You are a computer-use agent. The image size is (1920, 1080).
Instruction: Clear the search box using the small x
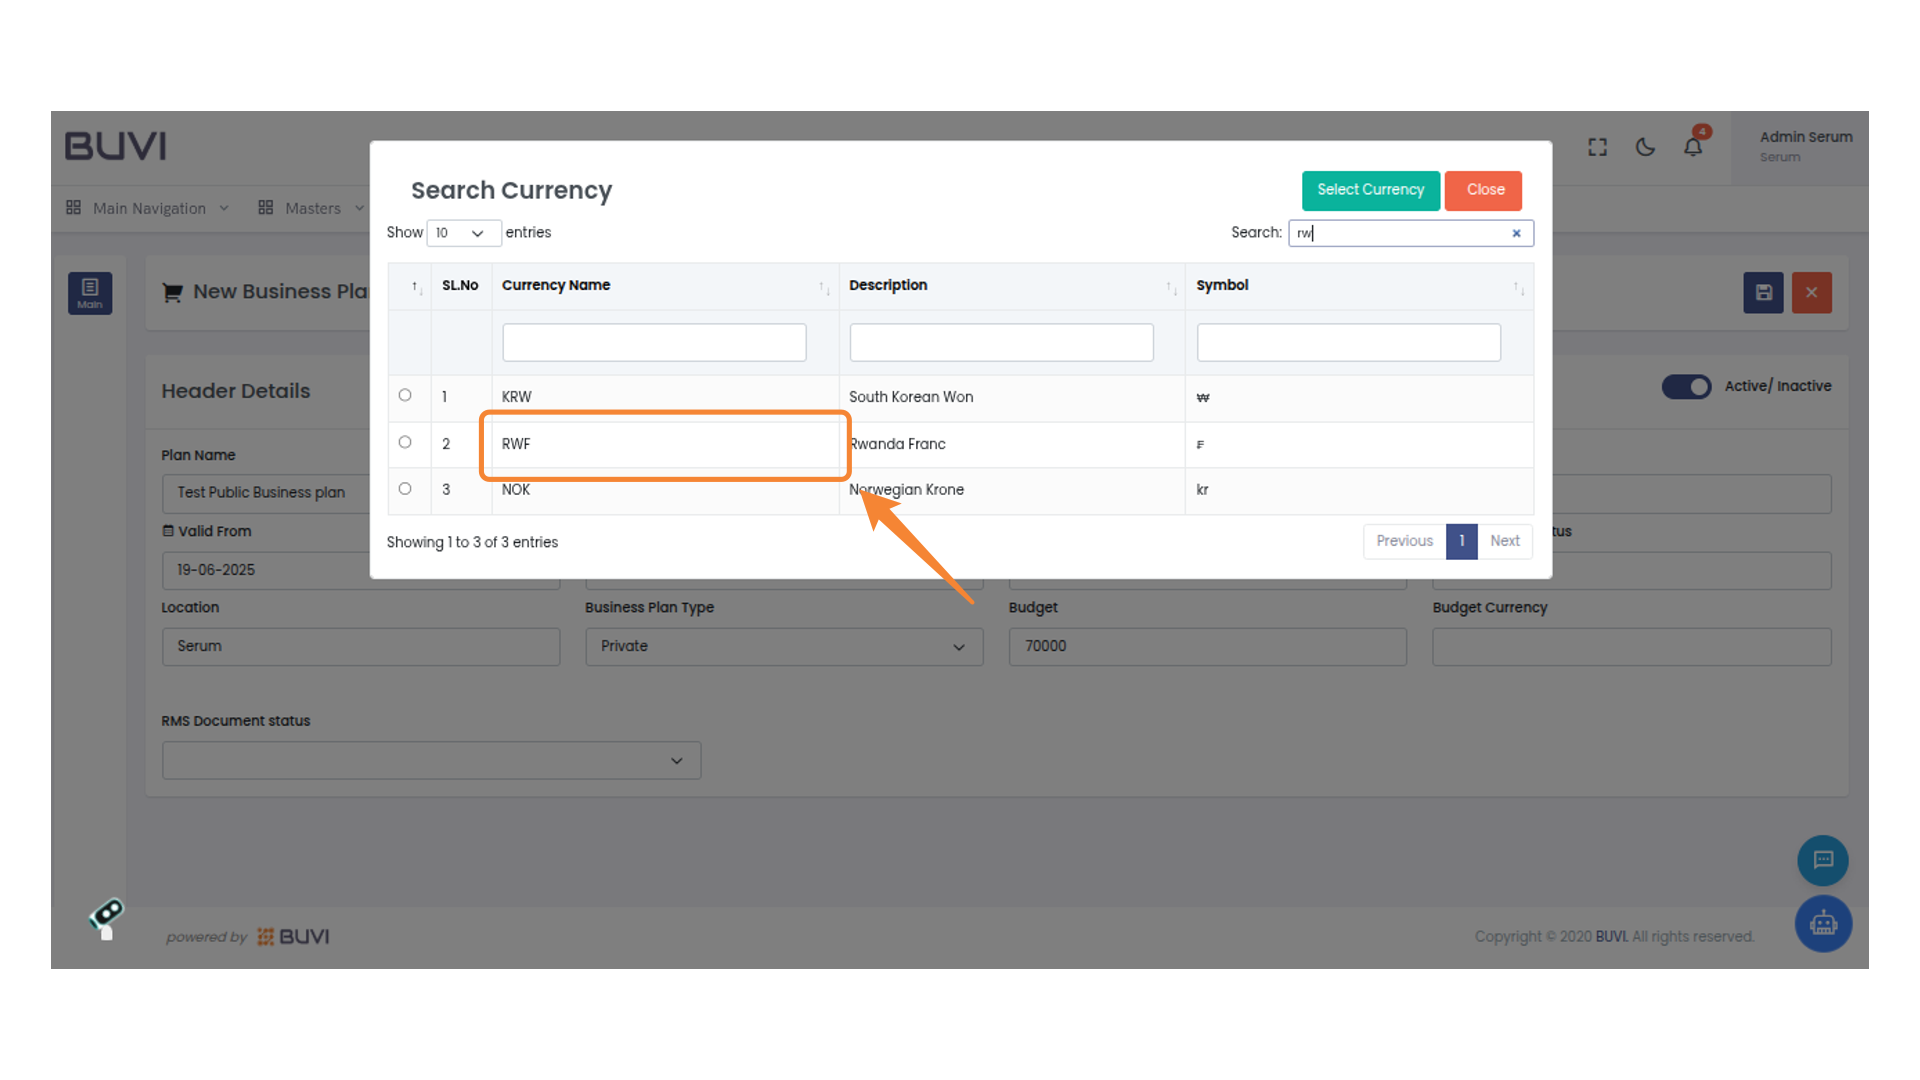point(1516,233)
